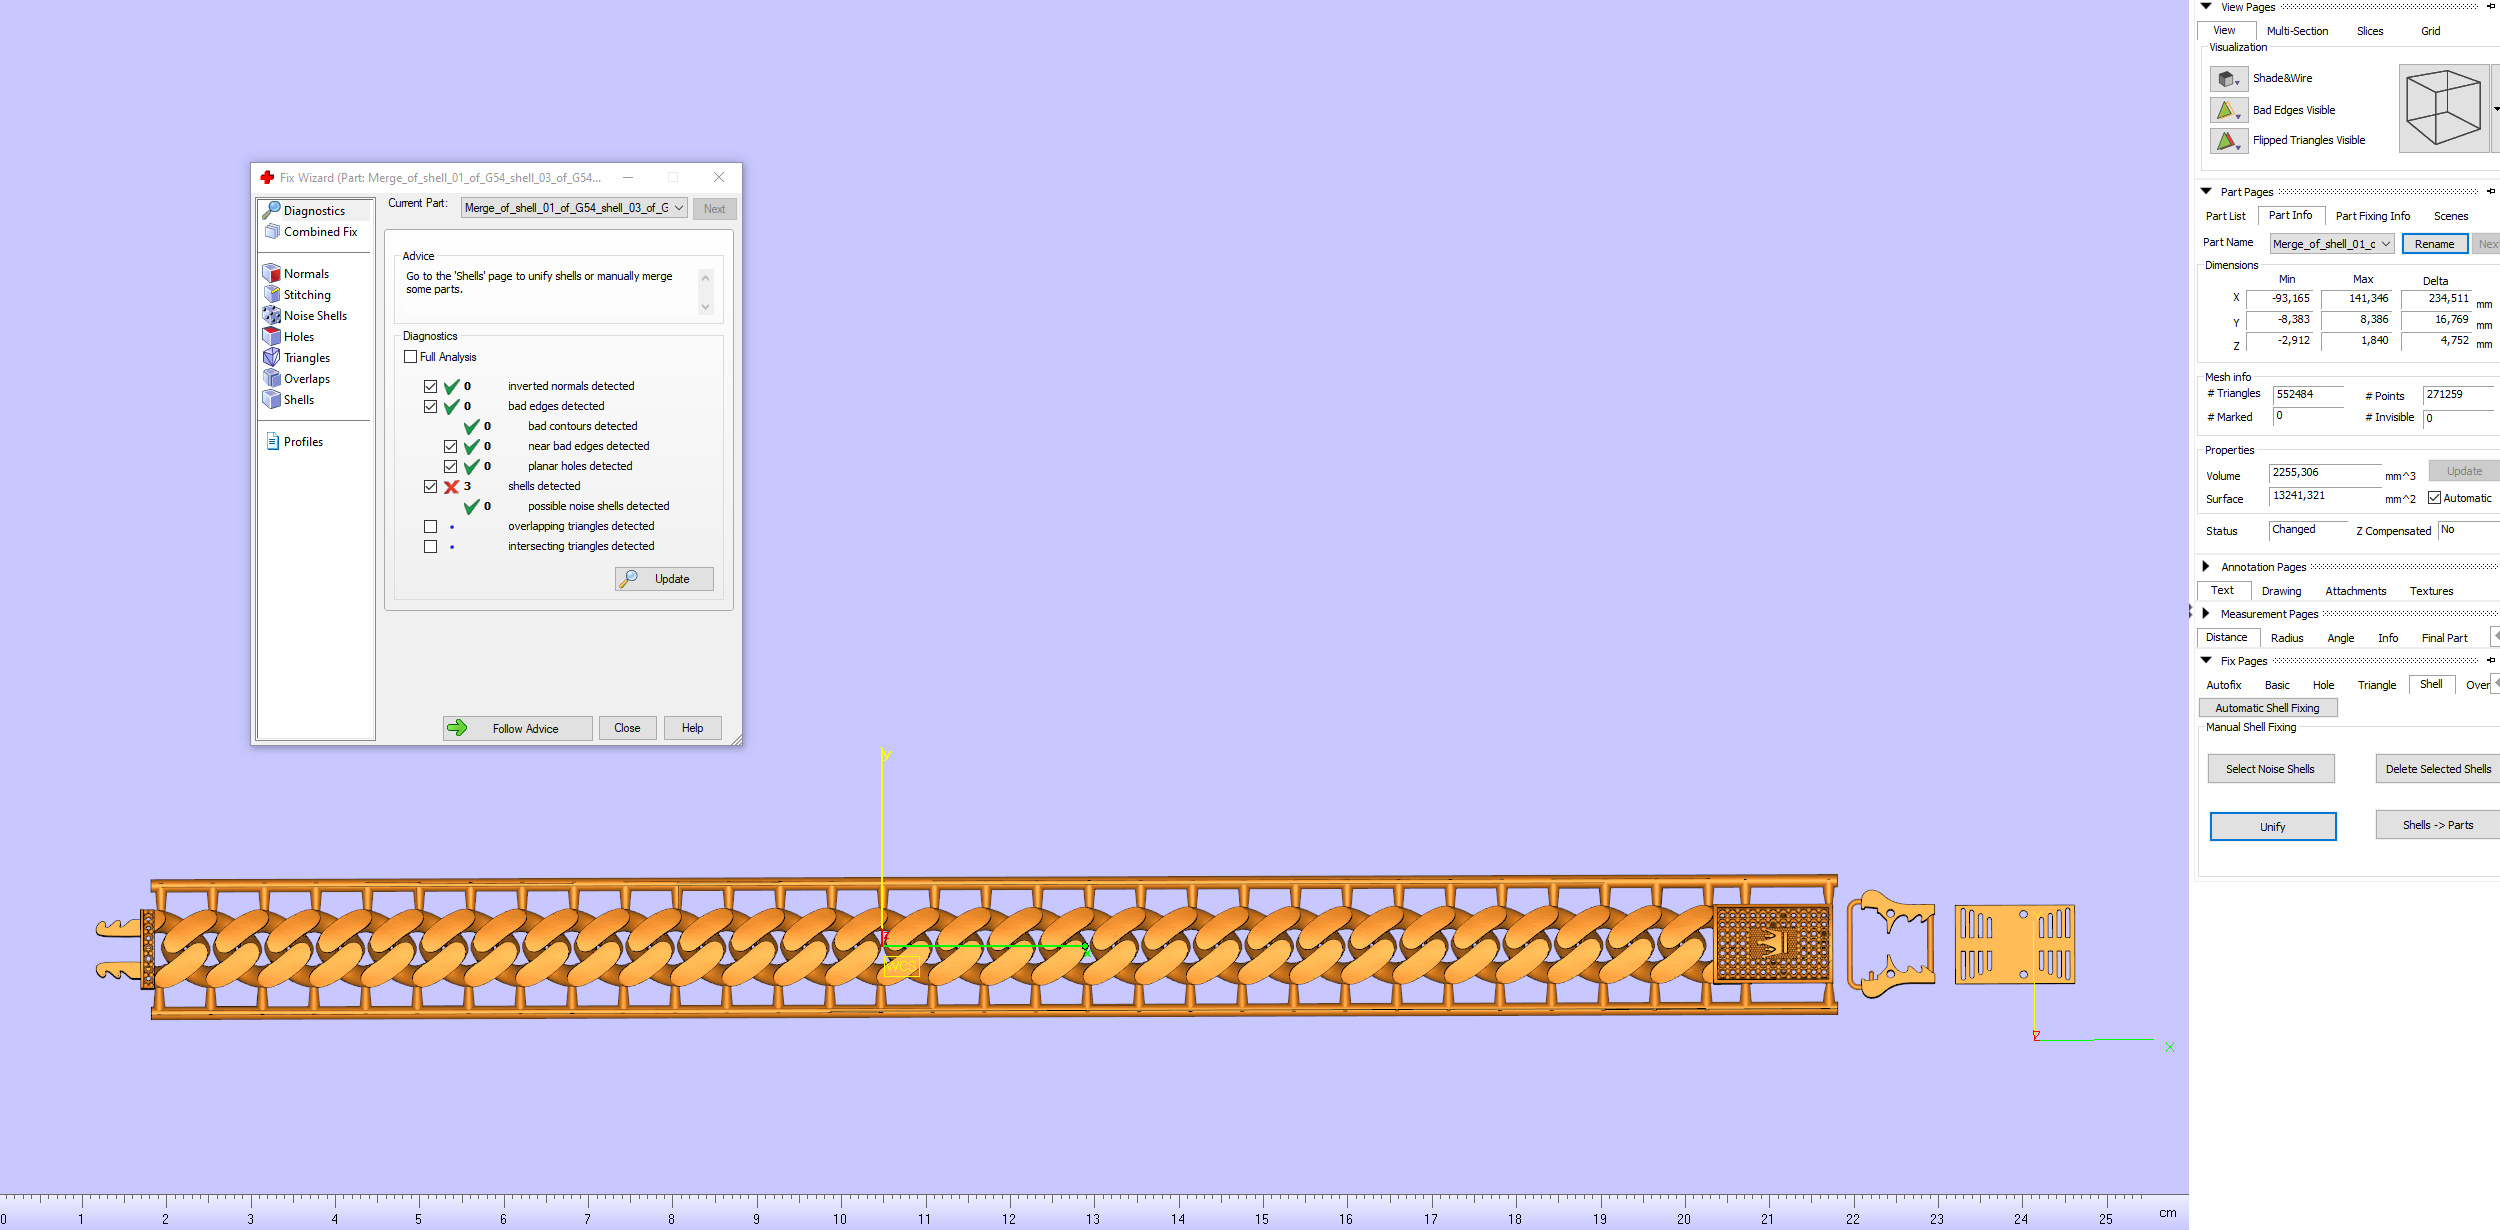Toggle the Bad Edges Visible icon

tap(2228, 110)
